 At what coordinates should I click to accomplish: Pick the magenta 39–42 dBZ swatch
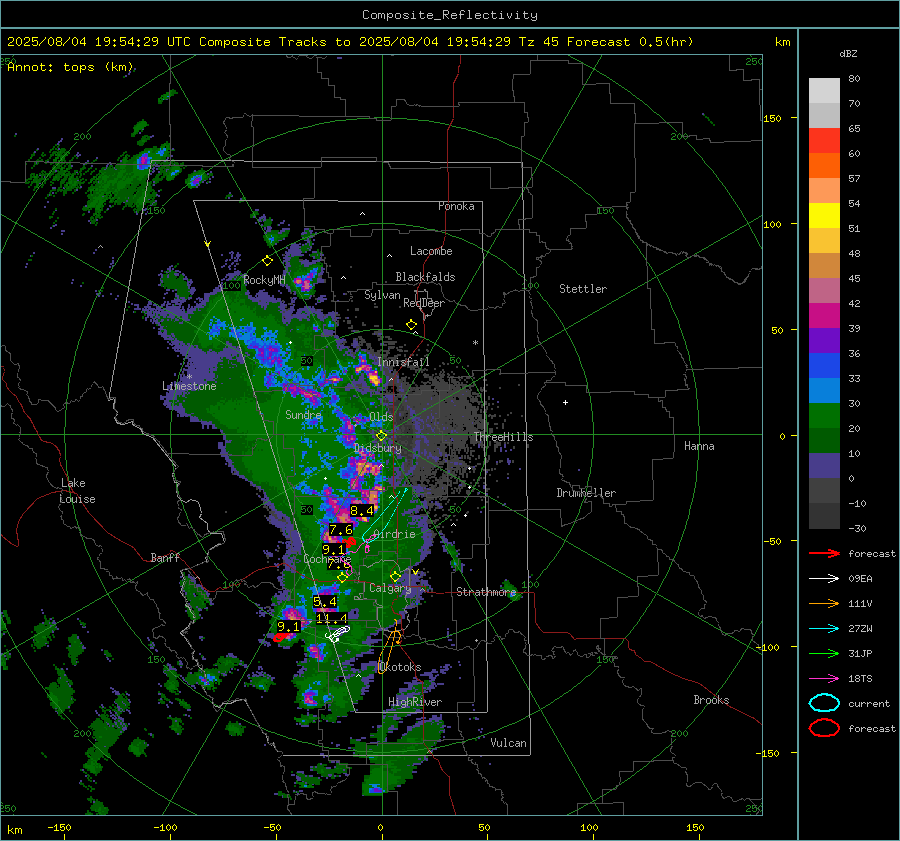[x=824, y=316]
